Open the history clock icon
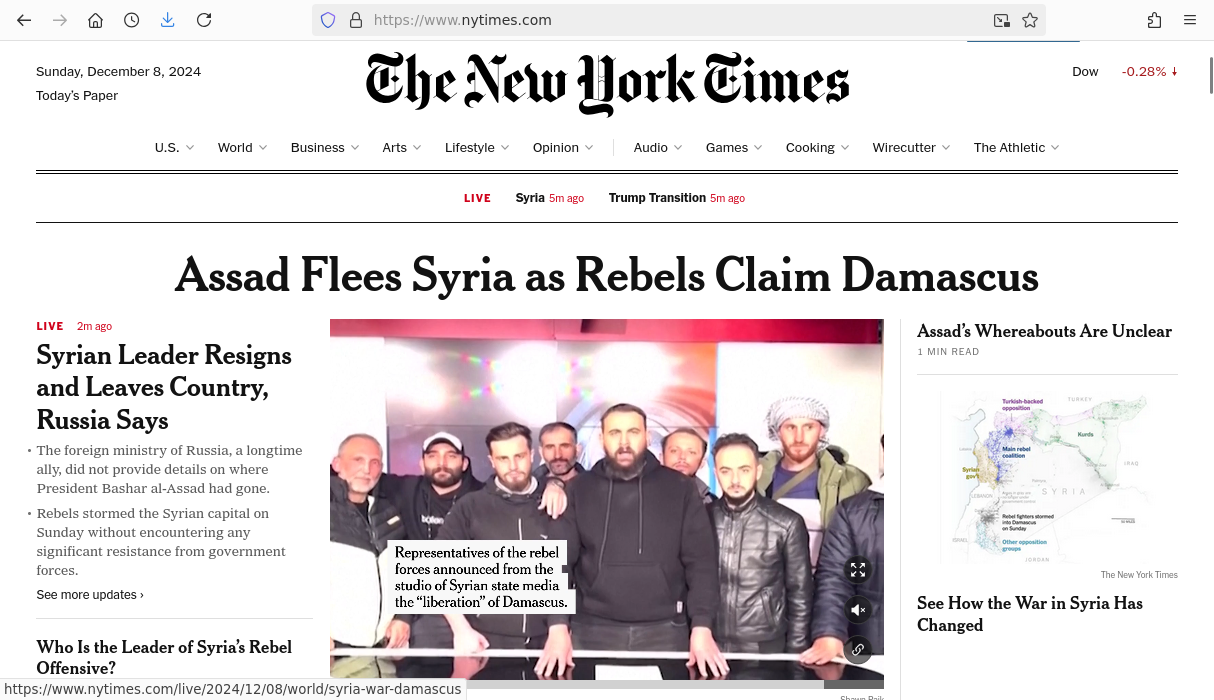The width and height of the screenshot is (1214, 700). pyautogui.click(x=131, y=20)
